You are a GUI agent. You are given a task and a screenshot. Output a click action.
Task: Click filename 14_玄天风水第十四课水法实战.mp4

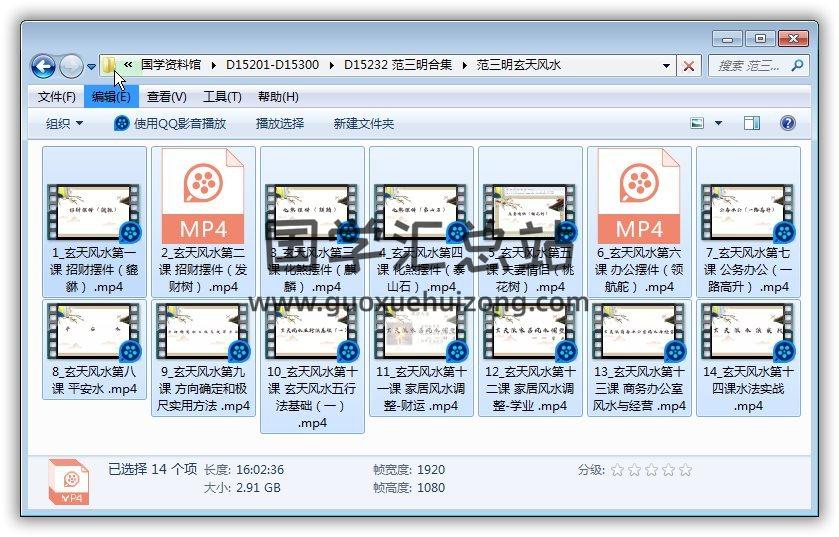pyautogui.click(x=748, y=388)
